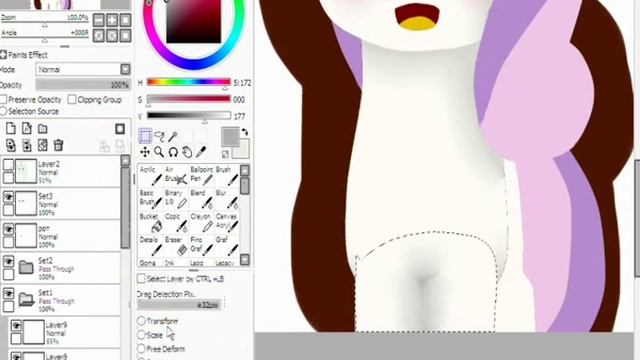Select the Scale radio button
Image resolution: width=640 pixels, height=360 pixels.
141,335
